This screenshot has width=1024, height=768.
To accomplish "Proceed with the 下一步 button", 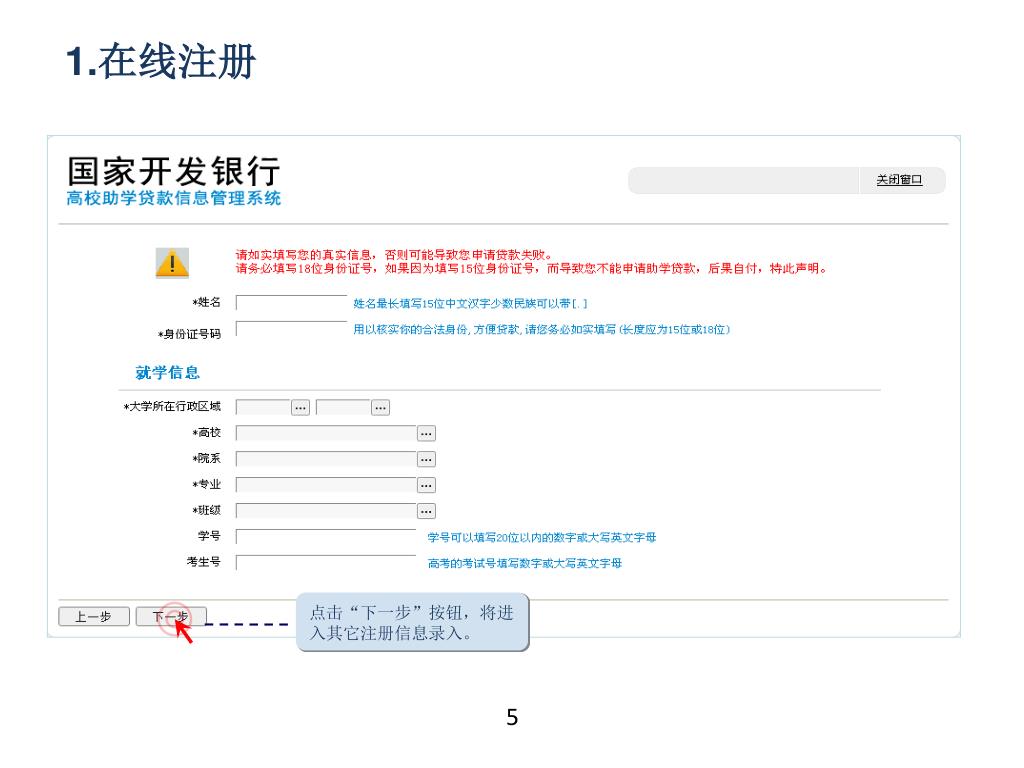I will click(171, 616).
